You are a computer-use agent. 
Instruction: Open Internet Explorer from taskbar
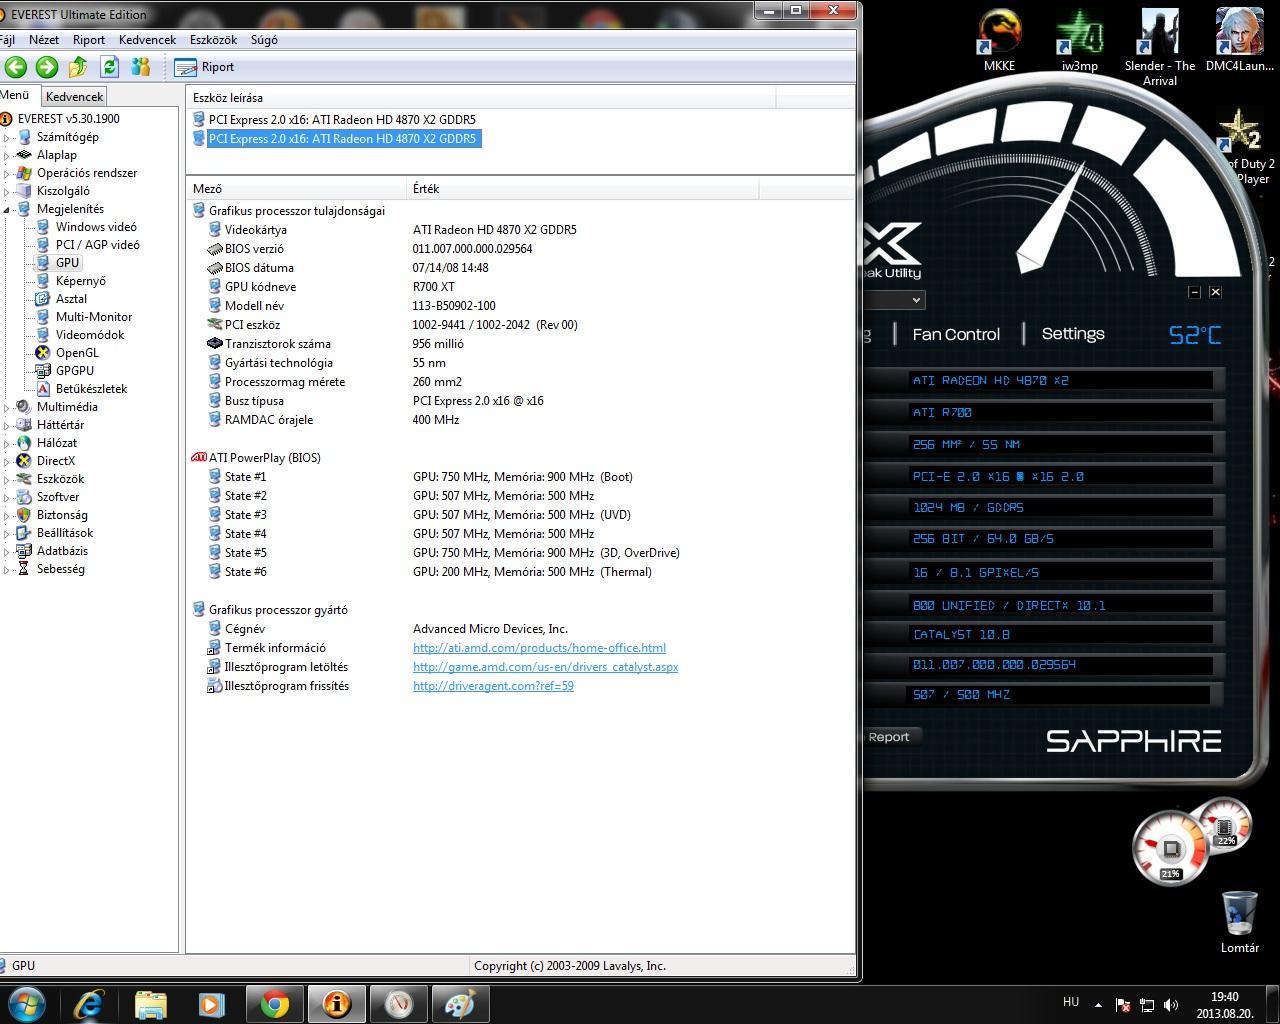coord(89,1004)
